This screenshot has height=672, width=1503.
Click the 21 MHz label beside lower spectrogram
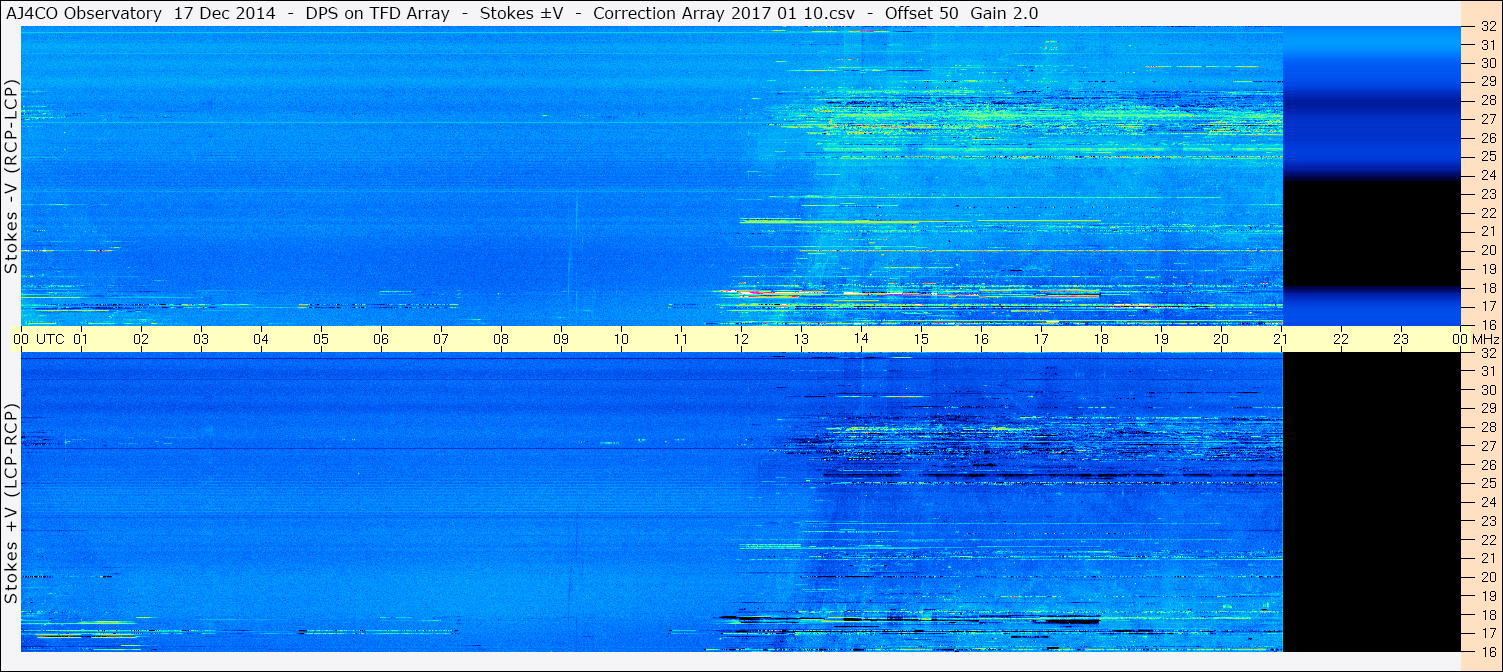coord(1488,558)
